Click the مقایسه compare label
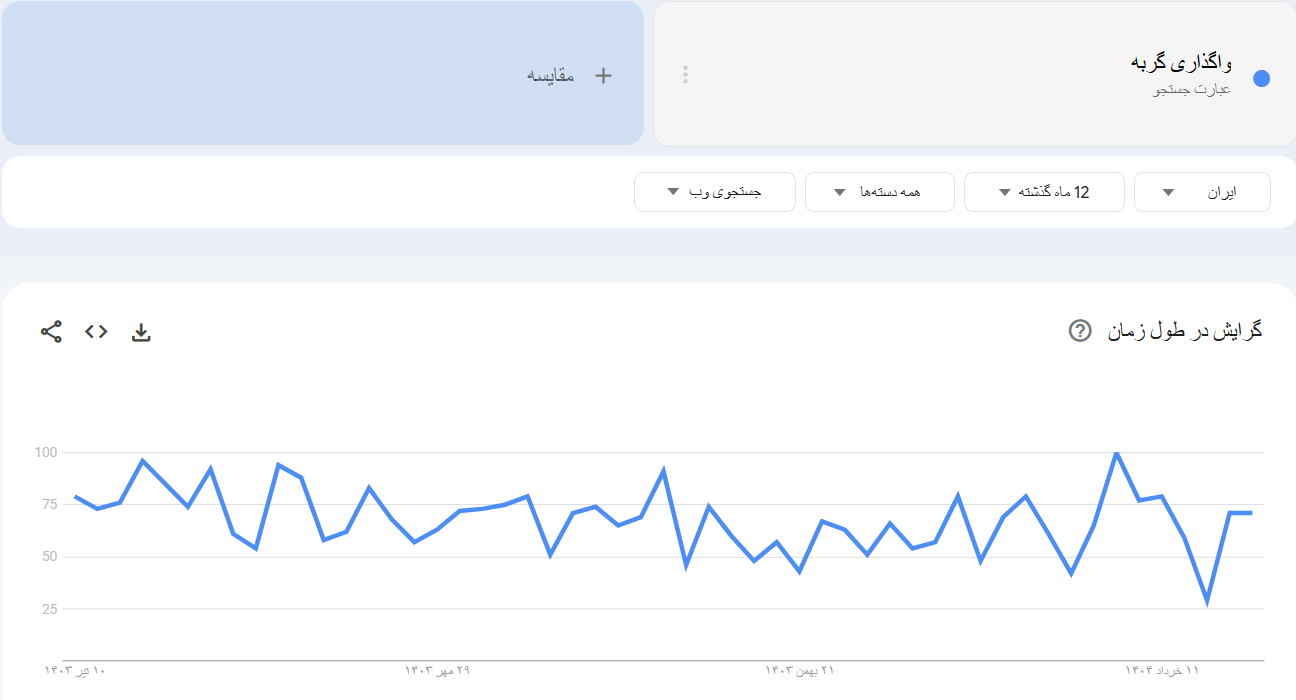The width and height of the screenshot is (1296, 700). (551, 75)
